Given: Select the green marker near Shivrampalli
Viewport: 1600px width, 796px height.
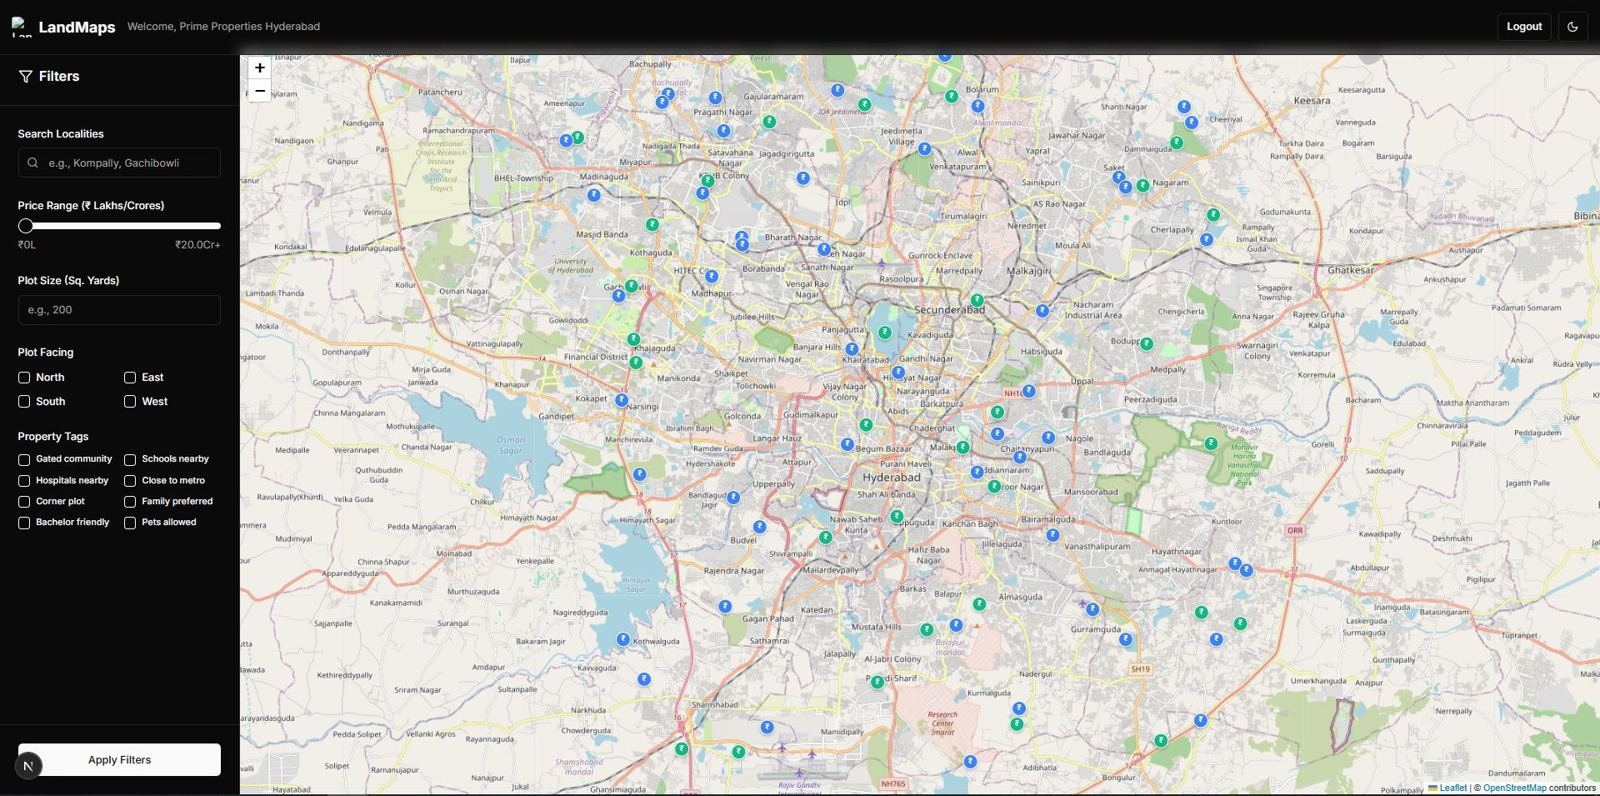Looking at the screenshot, I should click(825, 537).
